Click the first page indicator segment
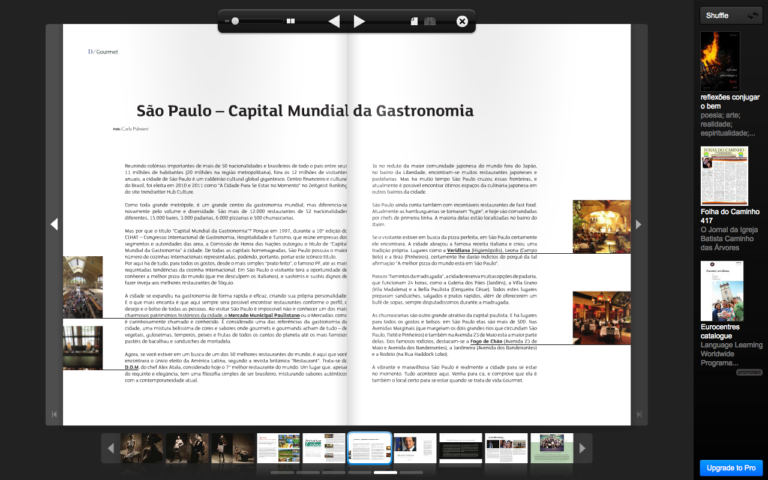The image size is (768, 480). pyautogui.click(x=282, y=473)
